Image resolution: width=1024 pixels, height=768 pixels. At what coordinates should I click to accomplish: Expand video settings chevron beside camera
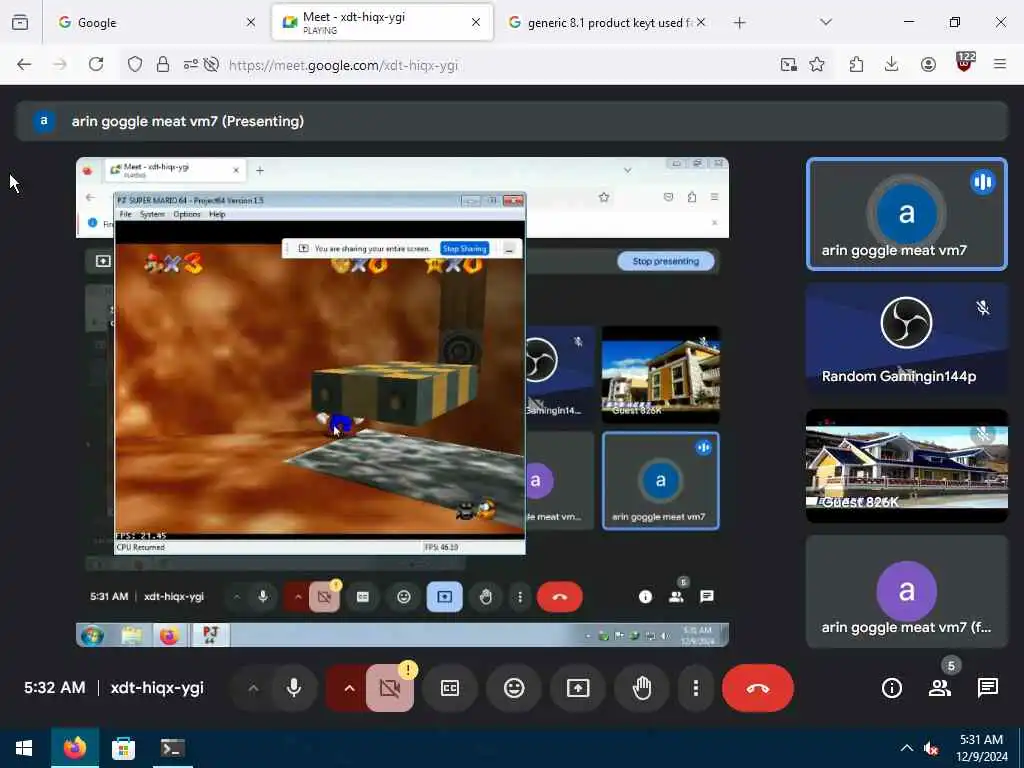tap(349, 688)
